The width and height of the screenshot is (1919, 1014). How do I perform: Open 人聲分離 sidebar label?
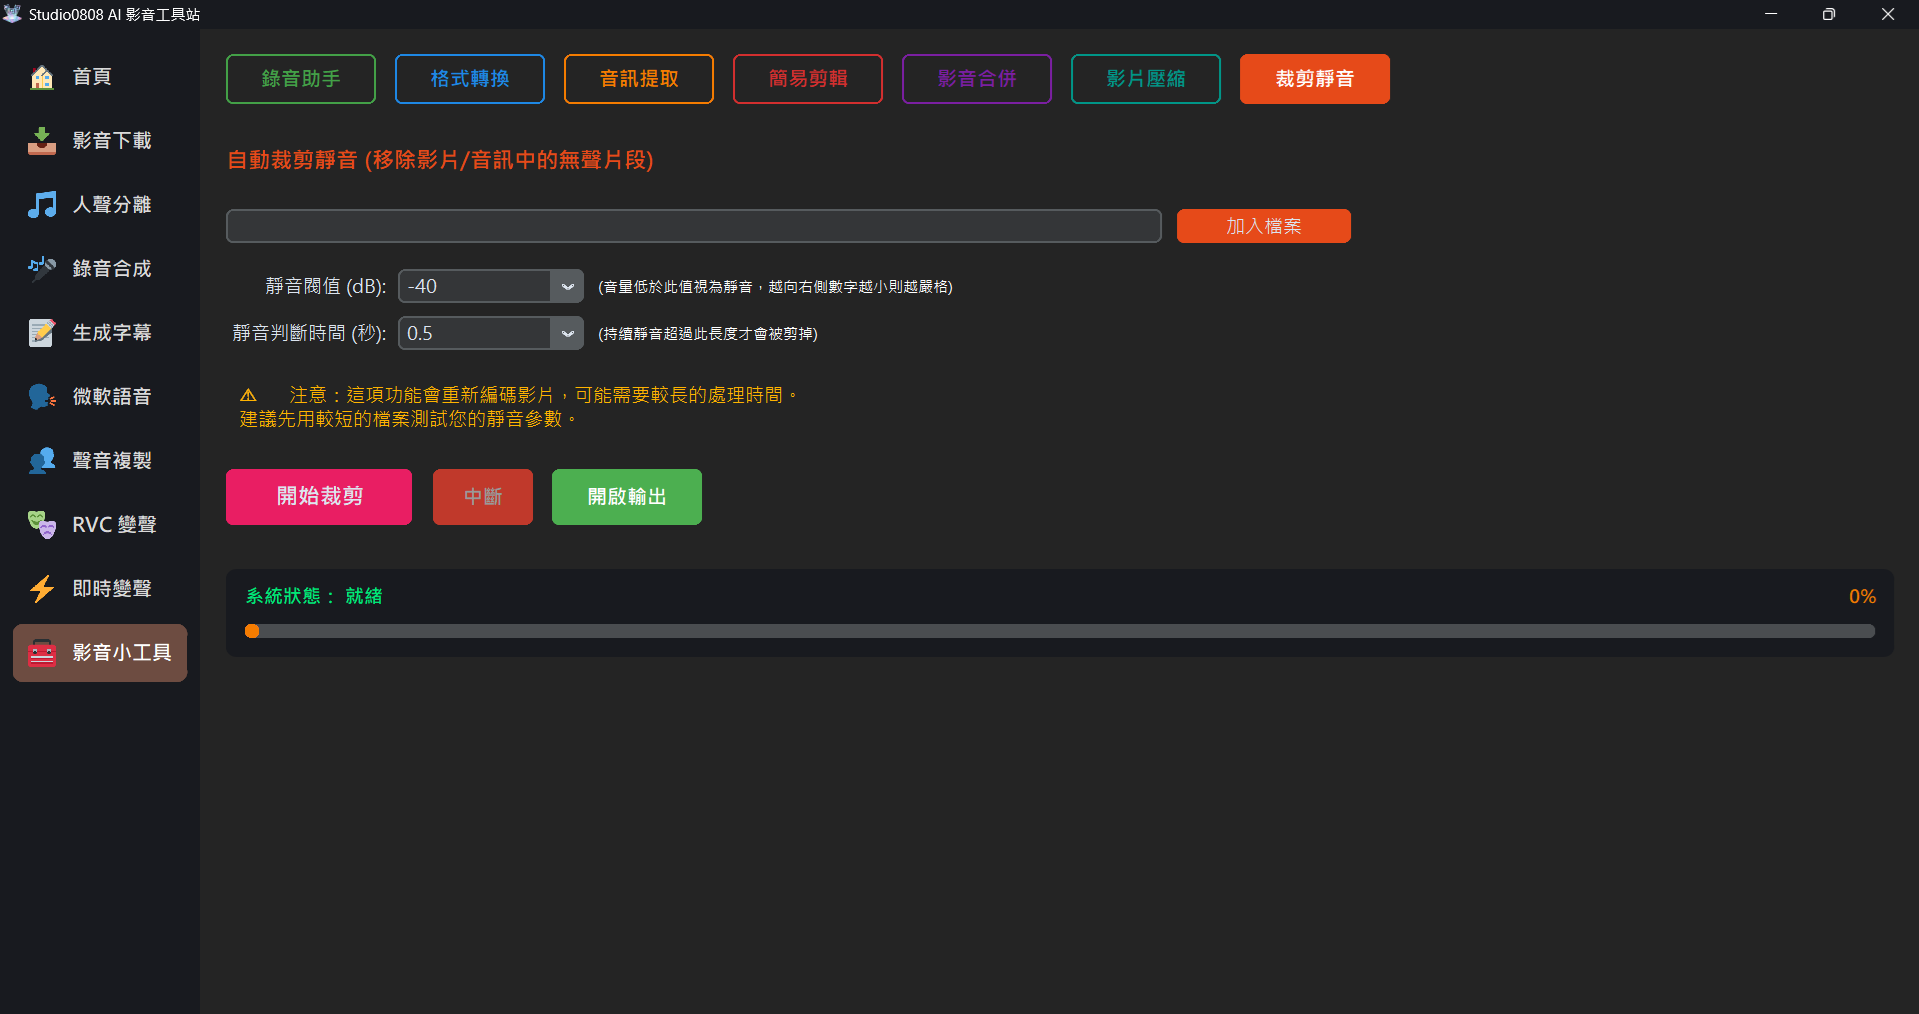coord(112,205)
